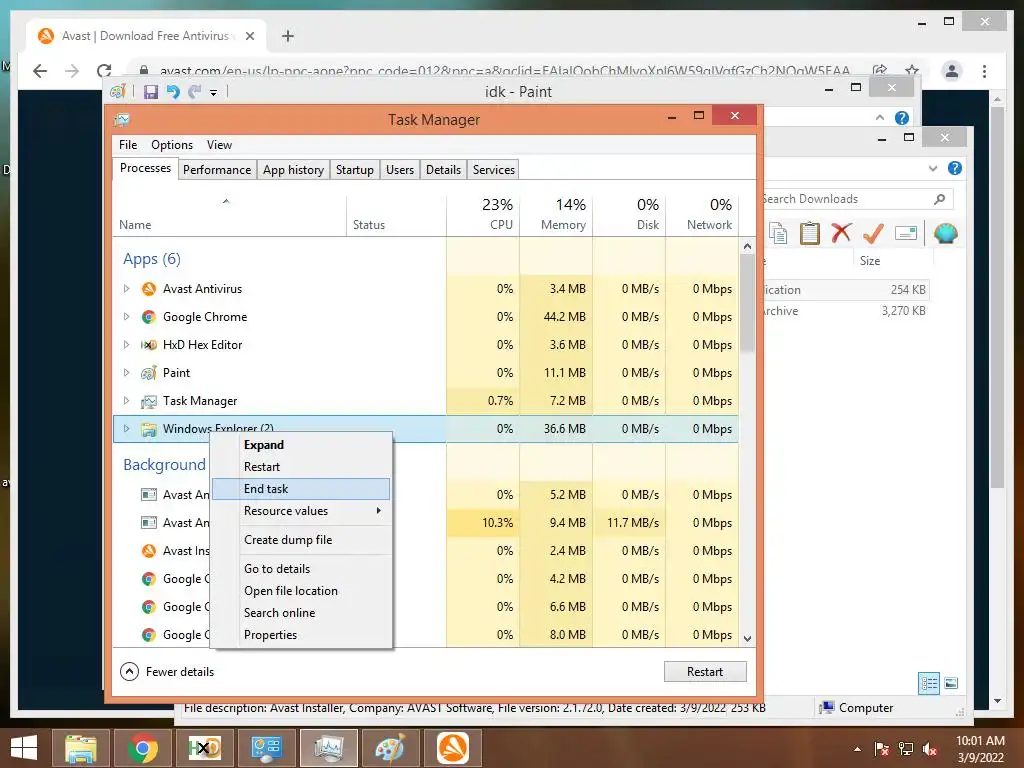1024x768 pixels.
Task: Expand the Google Chrome process group
Action: point(127,317)
